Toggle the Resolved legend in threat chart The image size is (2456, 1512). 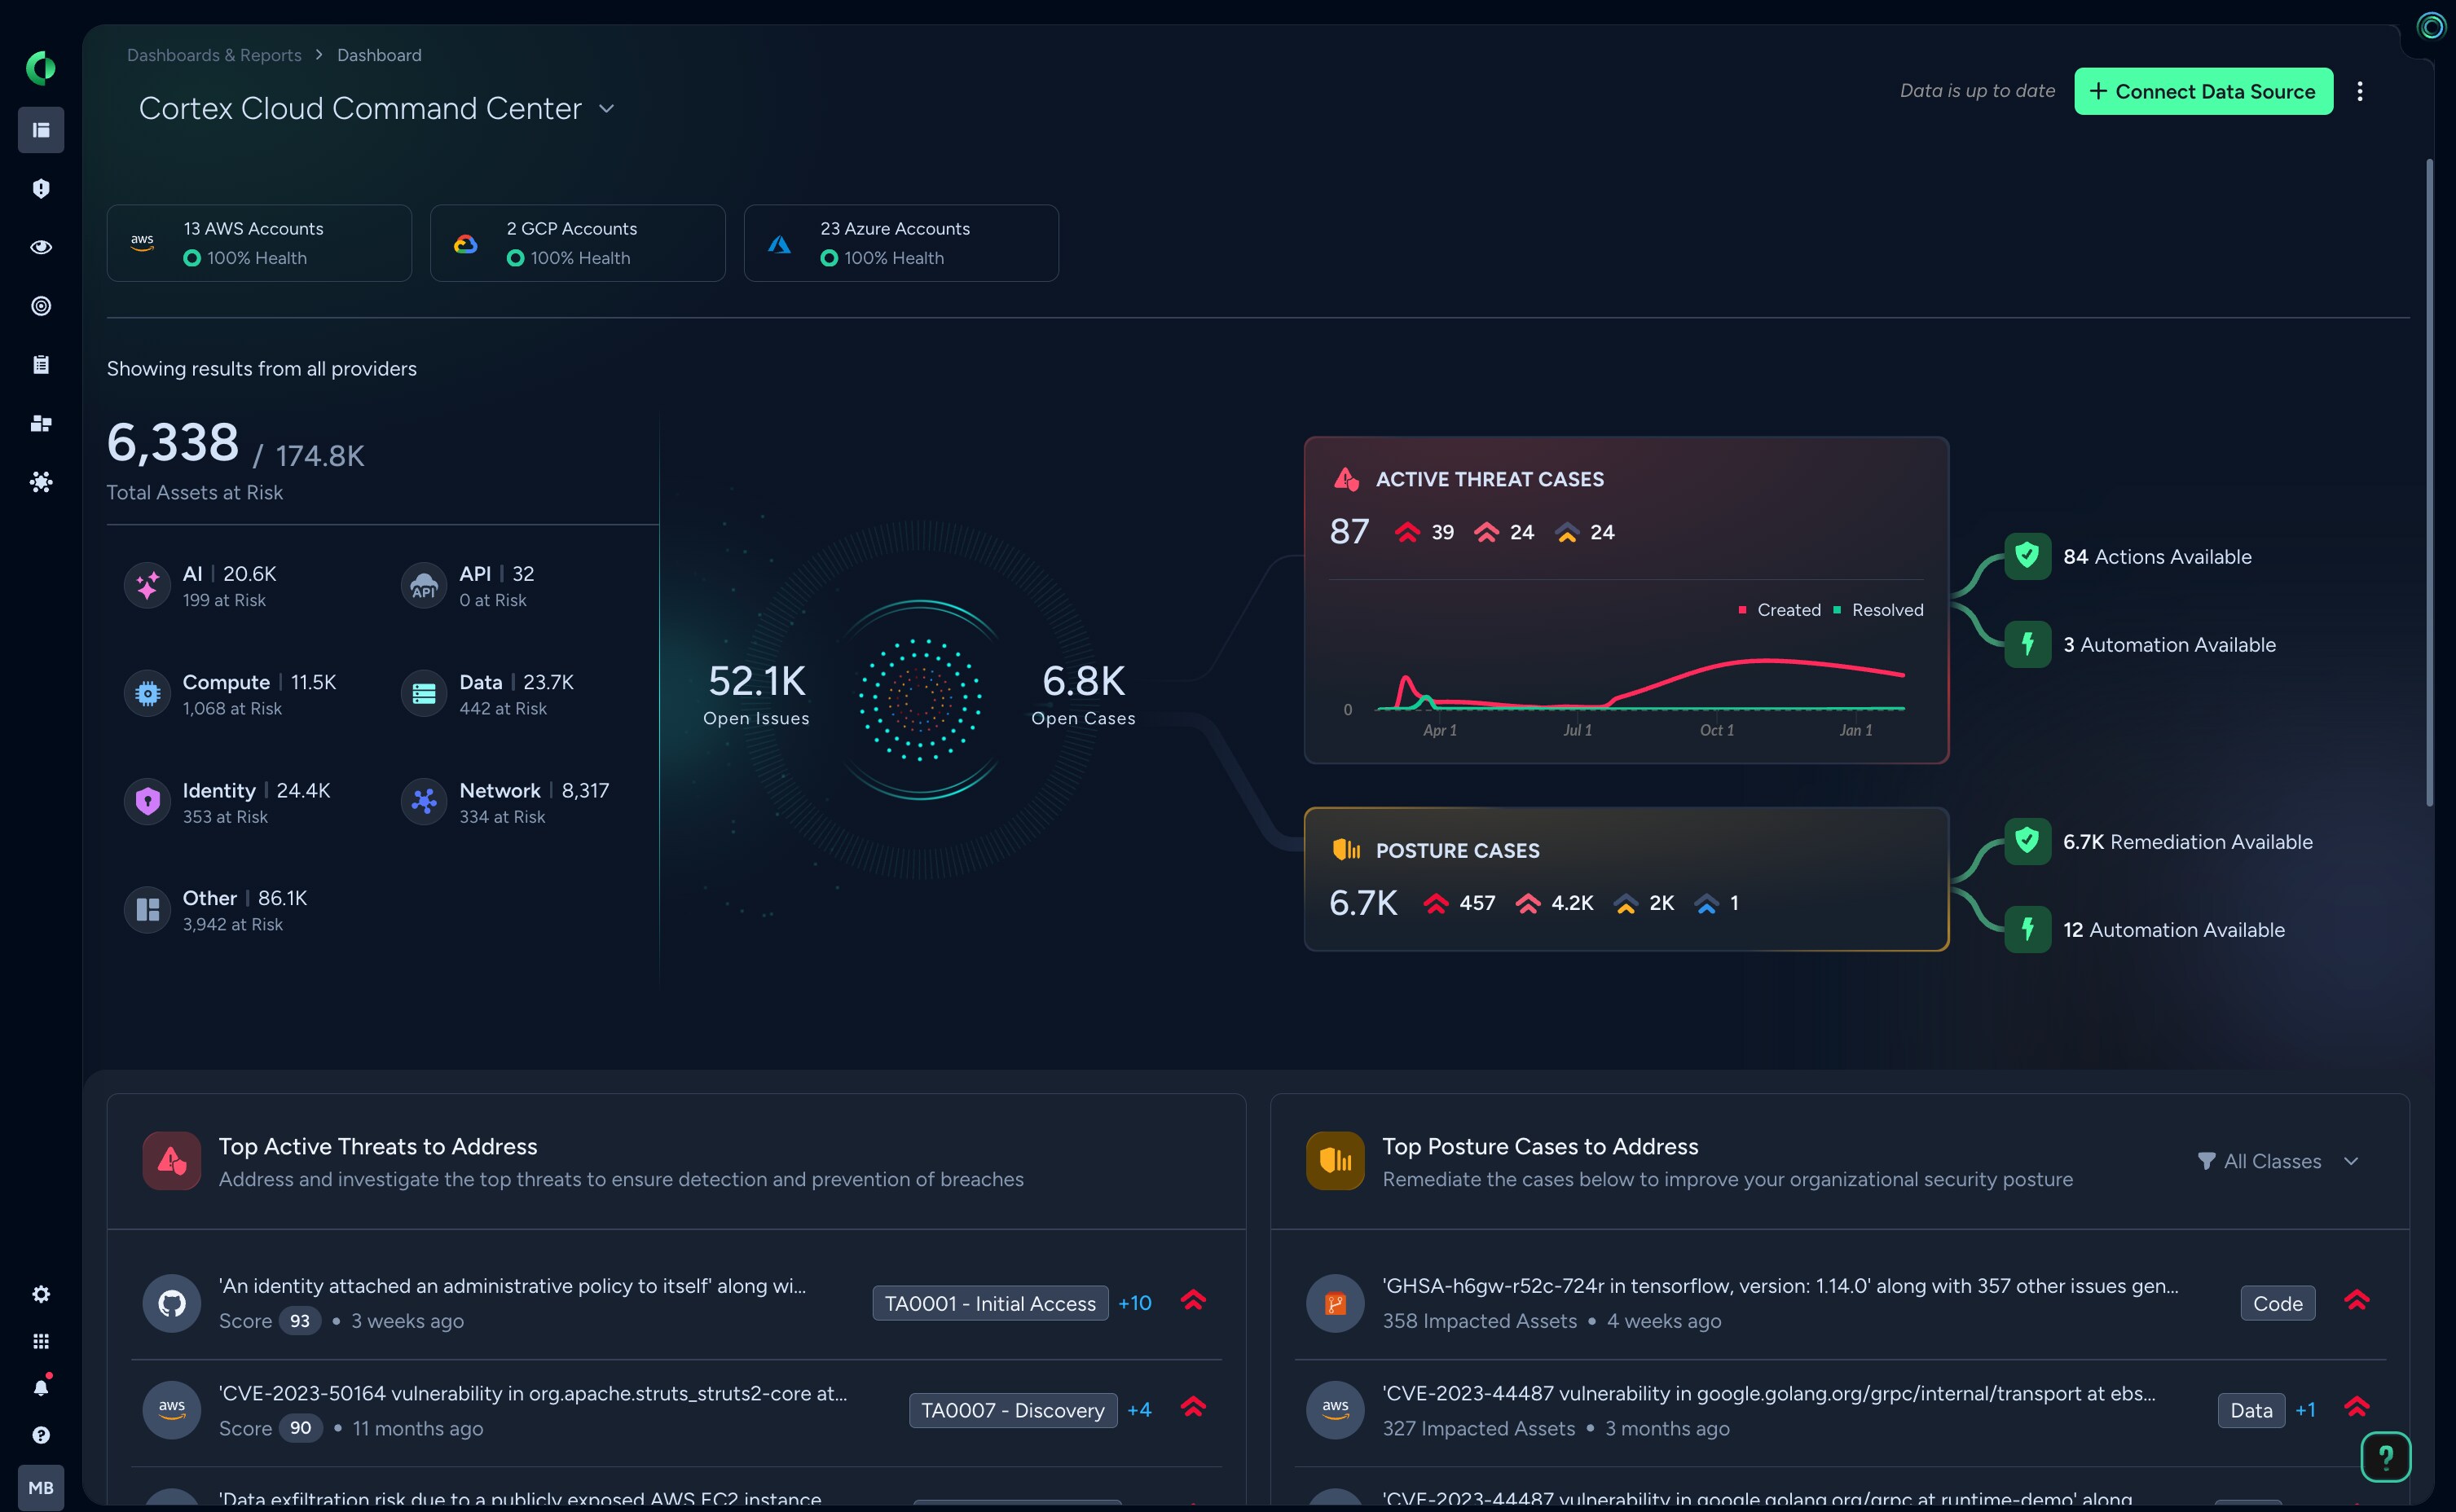pos(1878,609)
